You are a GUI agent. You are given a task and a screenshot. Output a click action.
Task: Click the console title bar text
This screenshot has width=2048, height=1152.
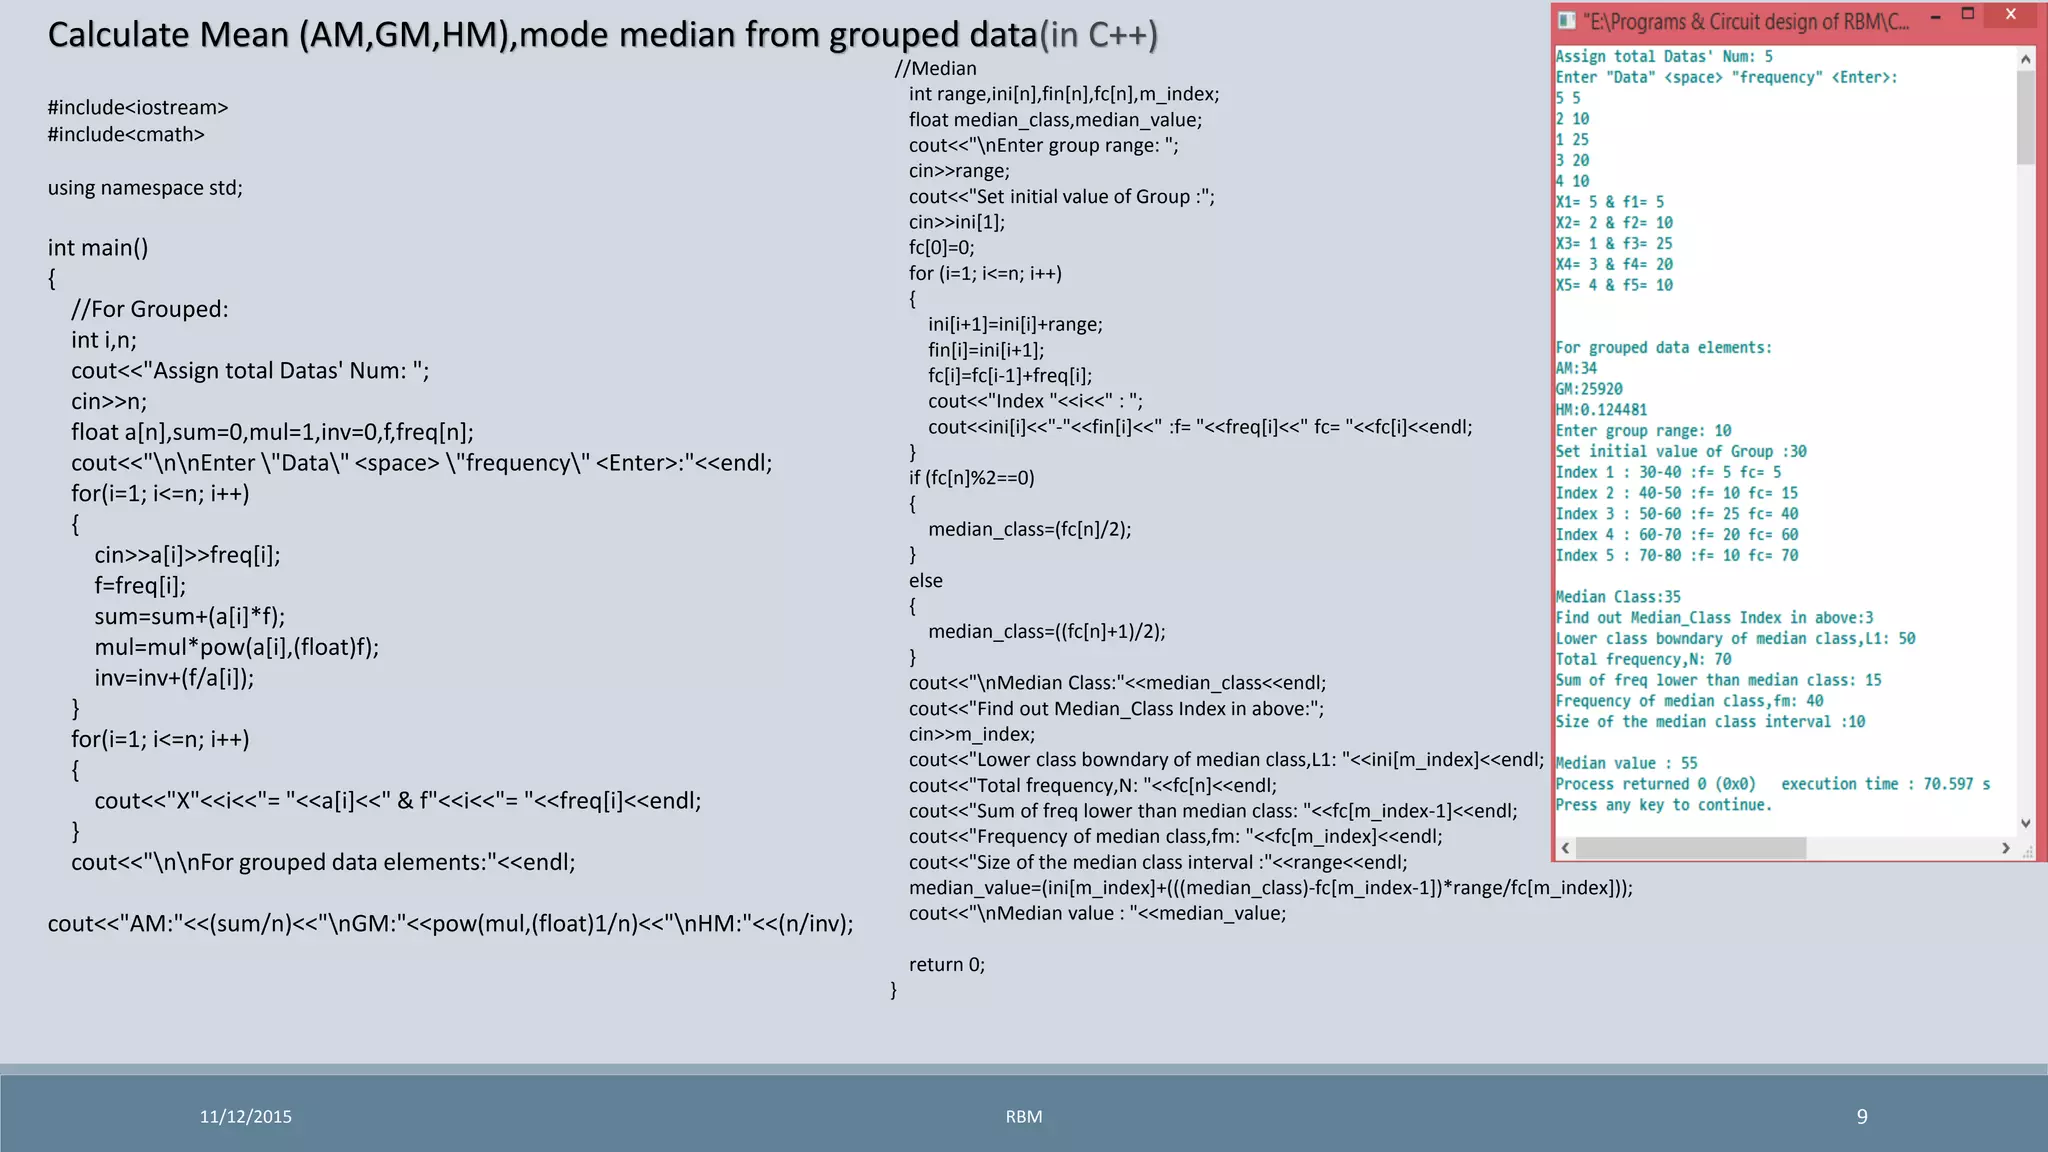(x=1746, y=22)
